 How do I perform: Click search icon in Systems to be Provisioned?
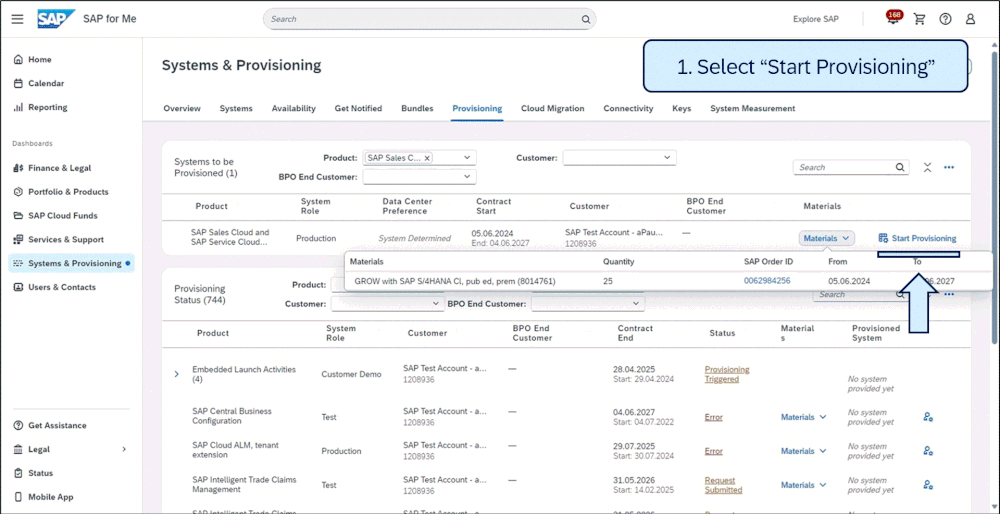[x=900, y=167]
